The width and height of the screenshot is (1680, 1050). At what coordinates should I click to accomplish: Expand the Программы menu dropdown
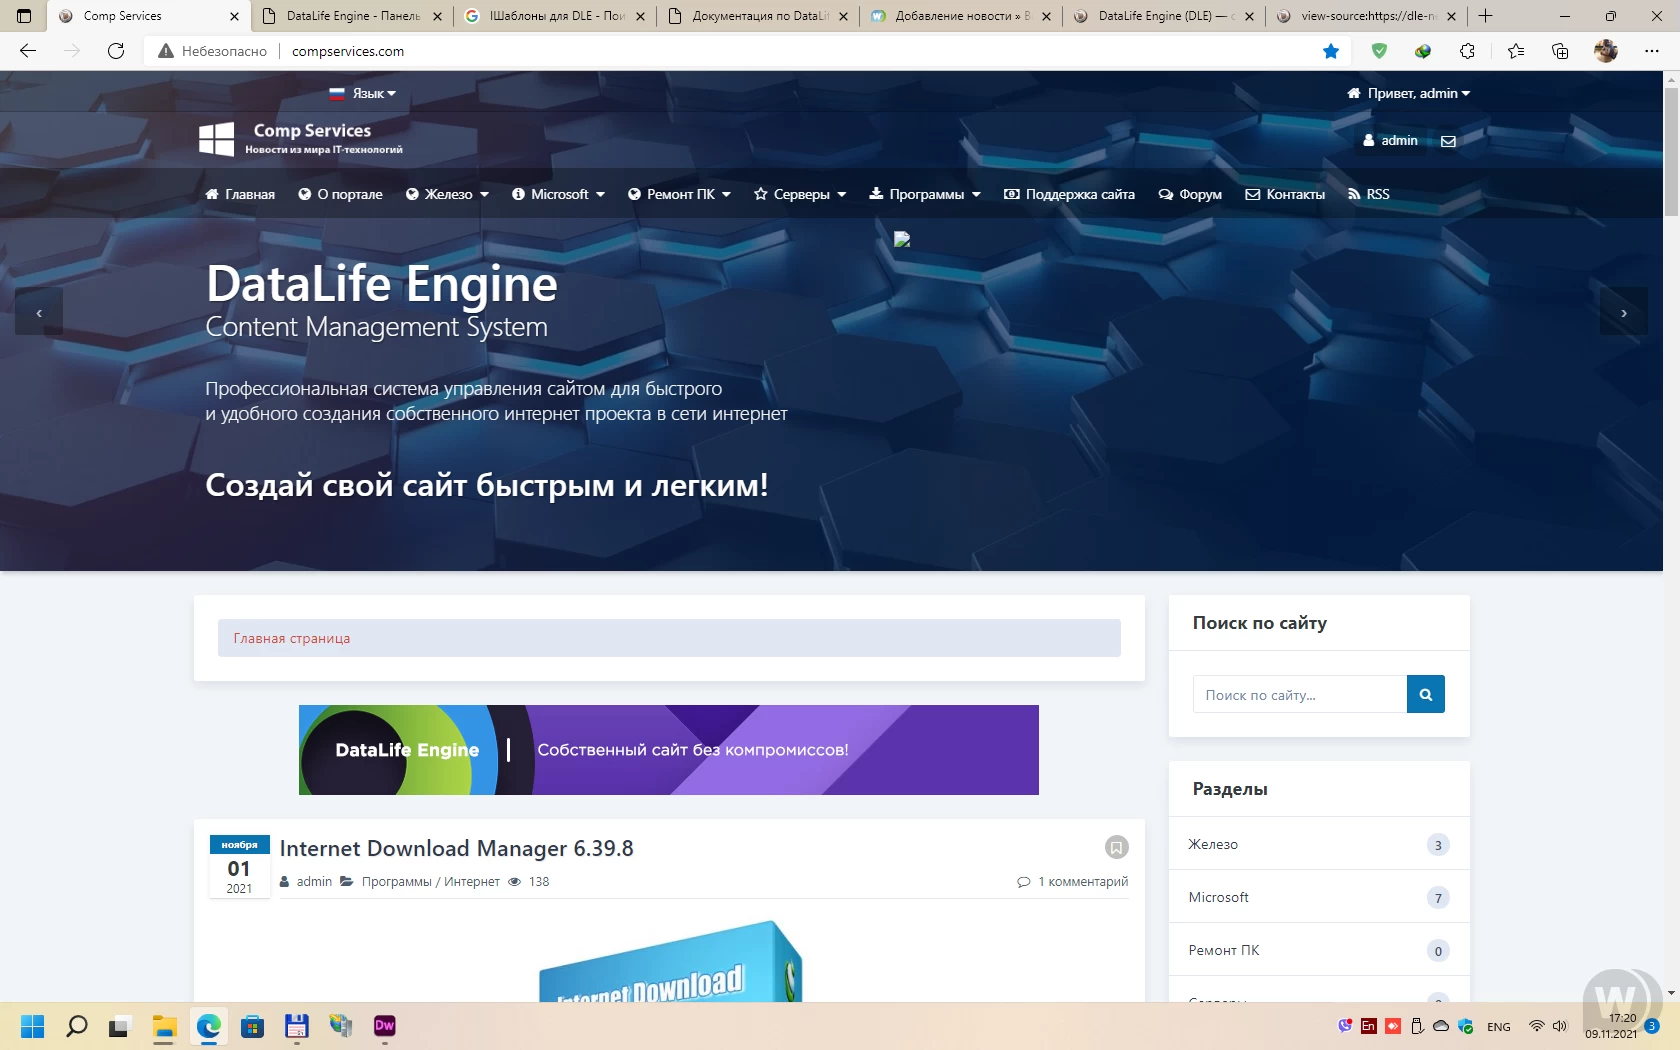pos(925,194)
